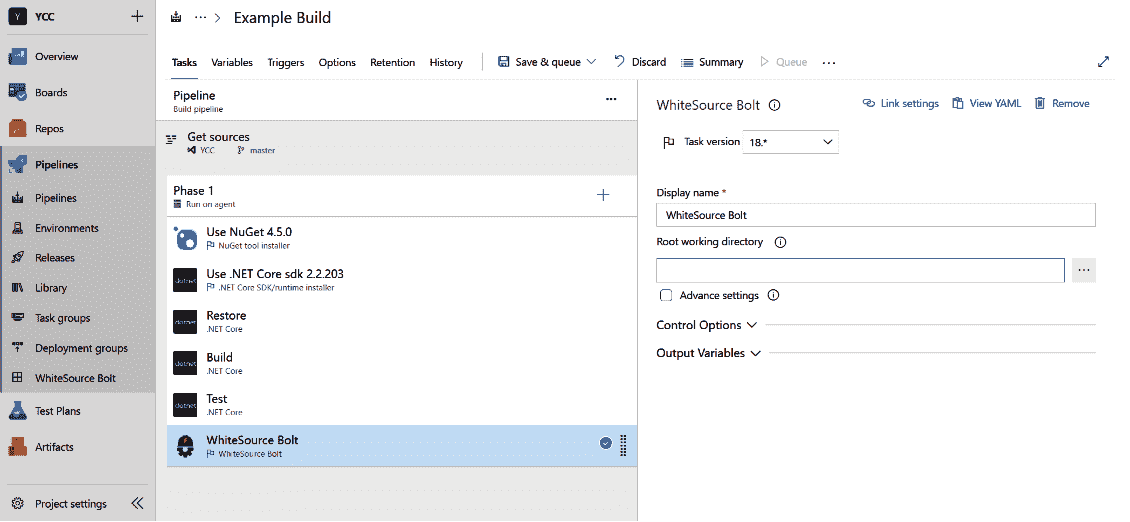Collapse the sidebar with double chevron
Viewport: 1130px width, 522px height.
137,503
